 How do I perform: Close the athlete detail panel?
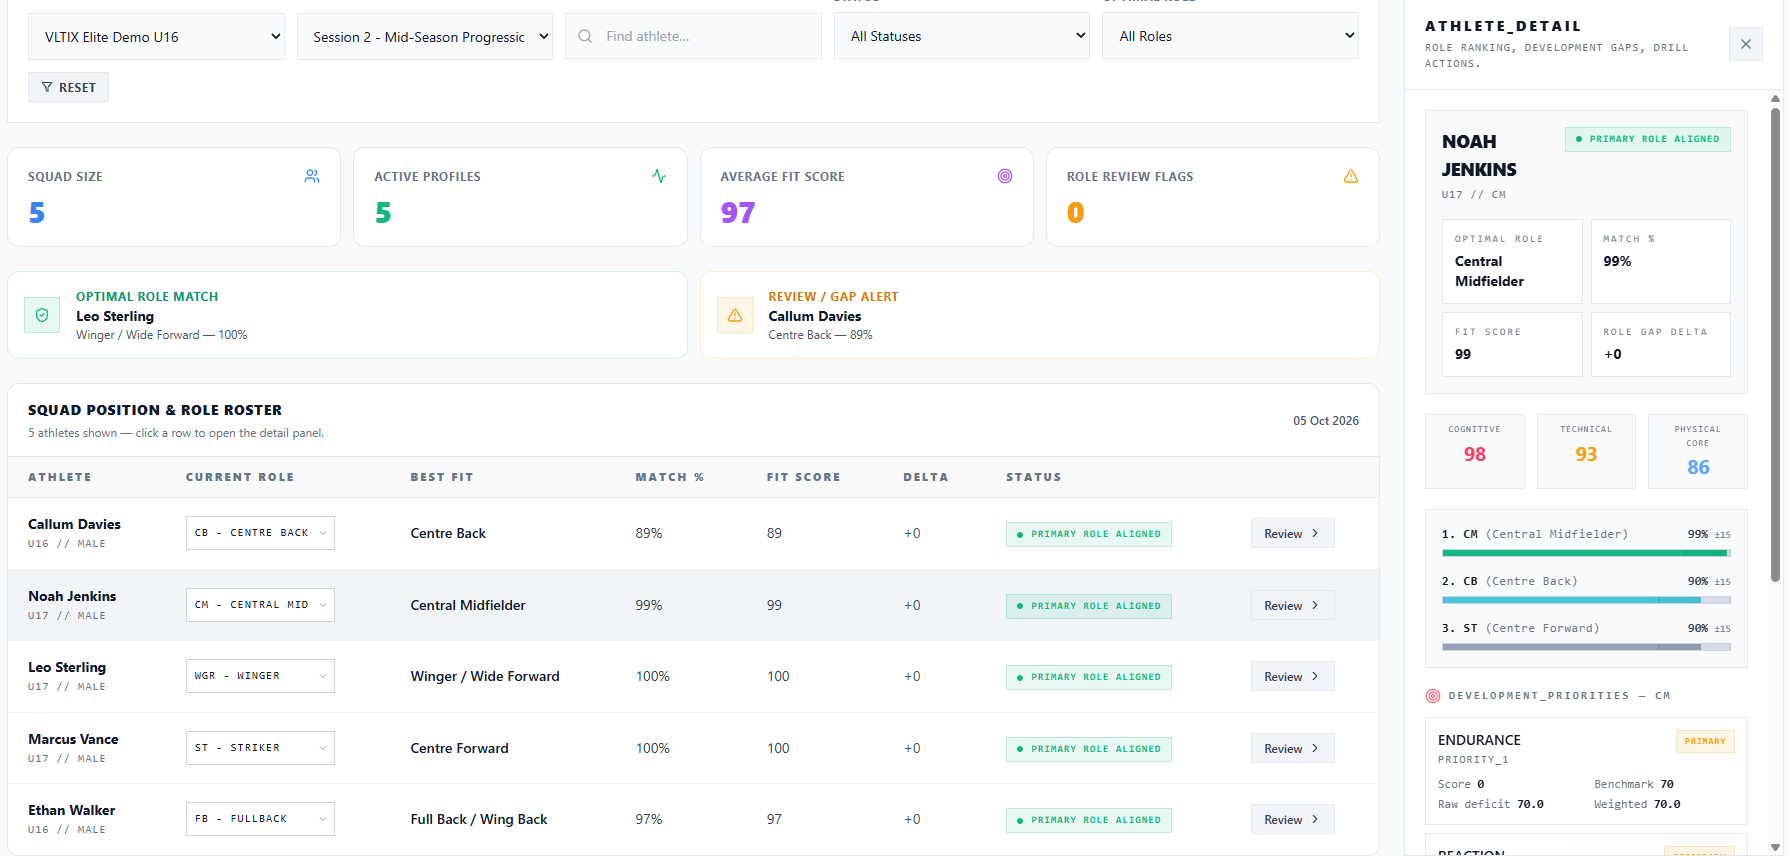pos(1746,44)
